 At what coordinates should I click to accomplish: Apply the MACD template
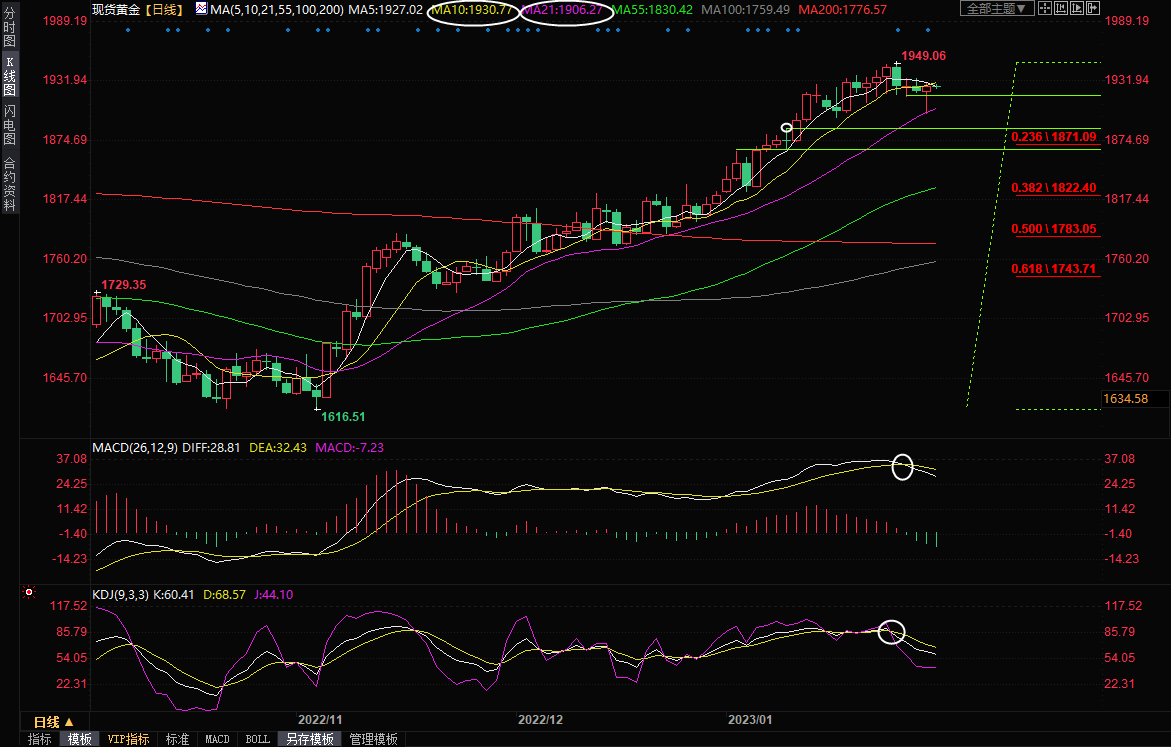(217, 740)
